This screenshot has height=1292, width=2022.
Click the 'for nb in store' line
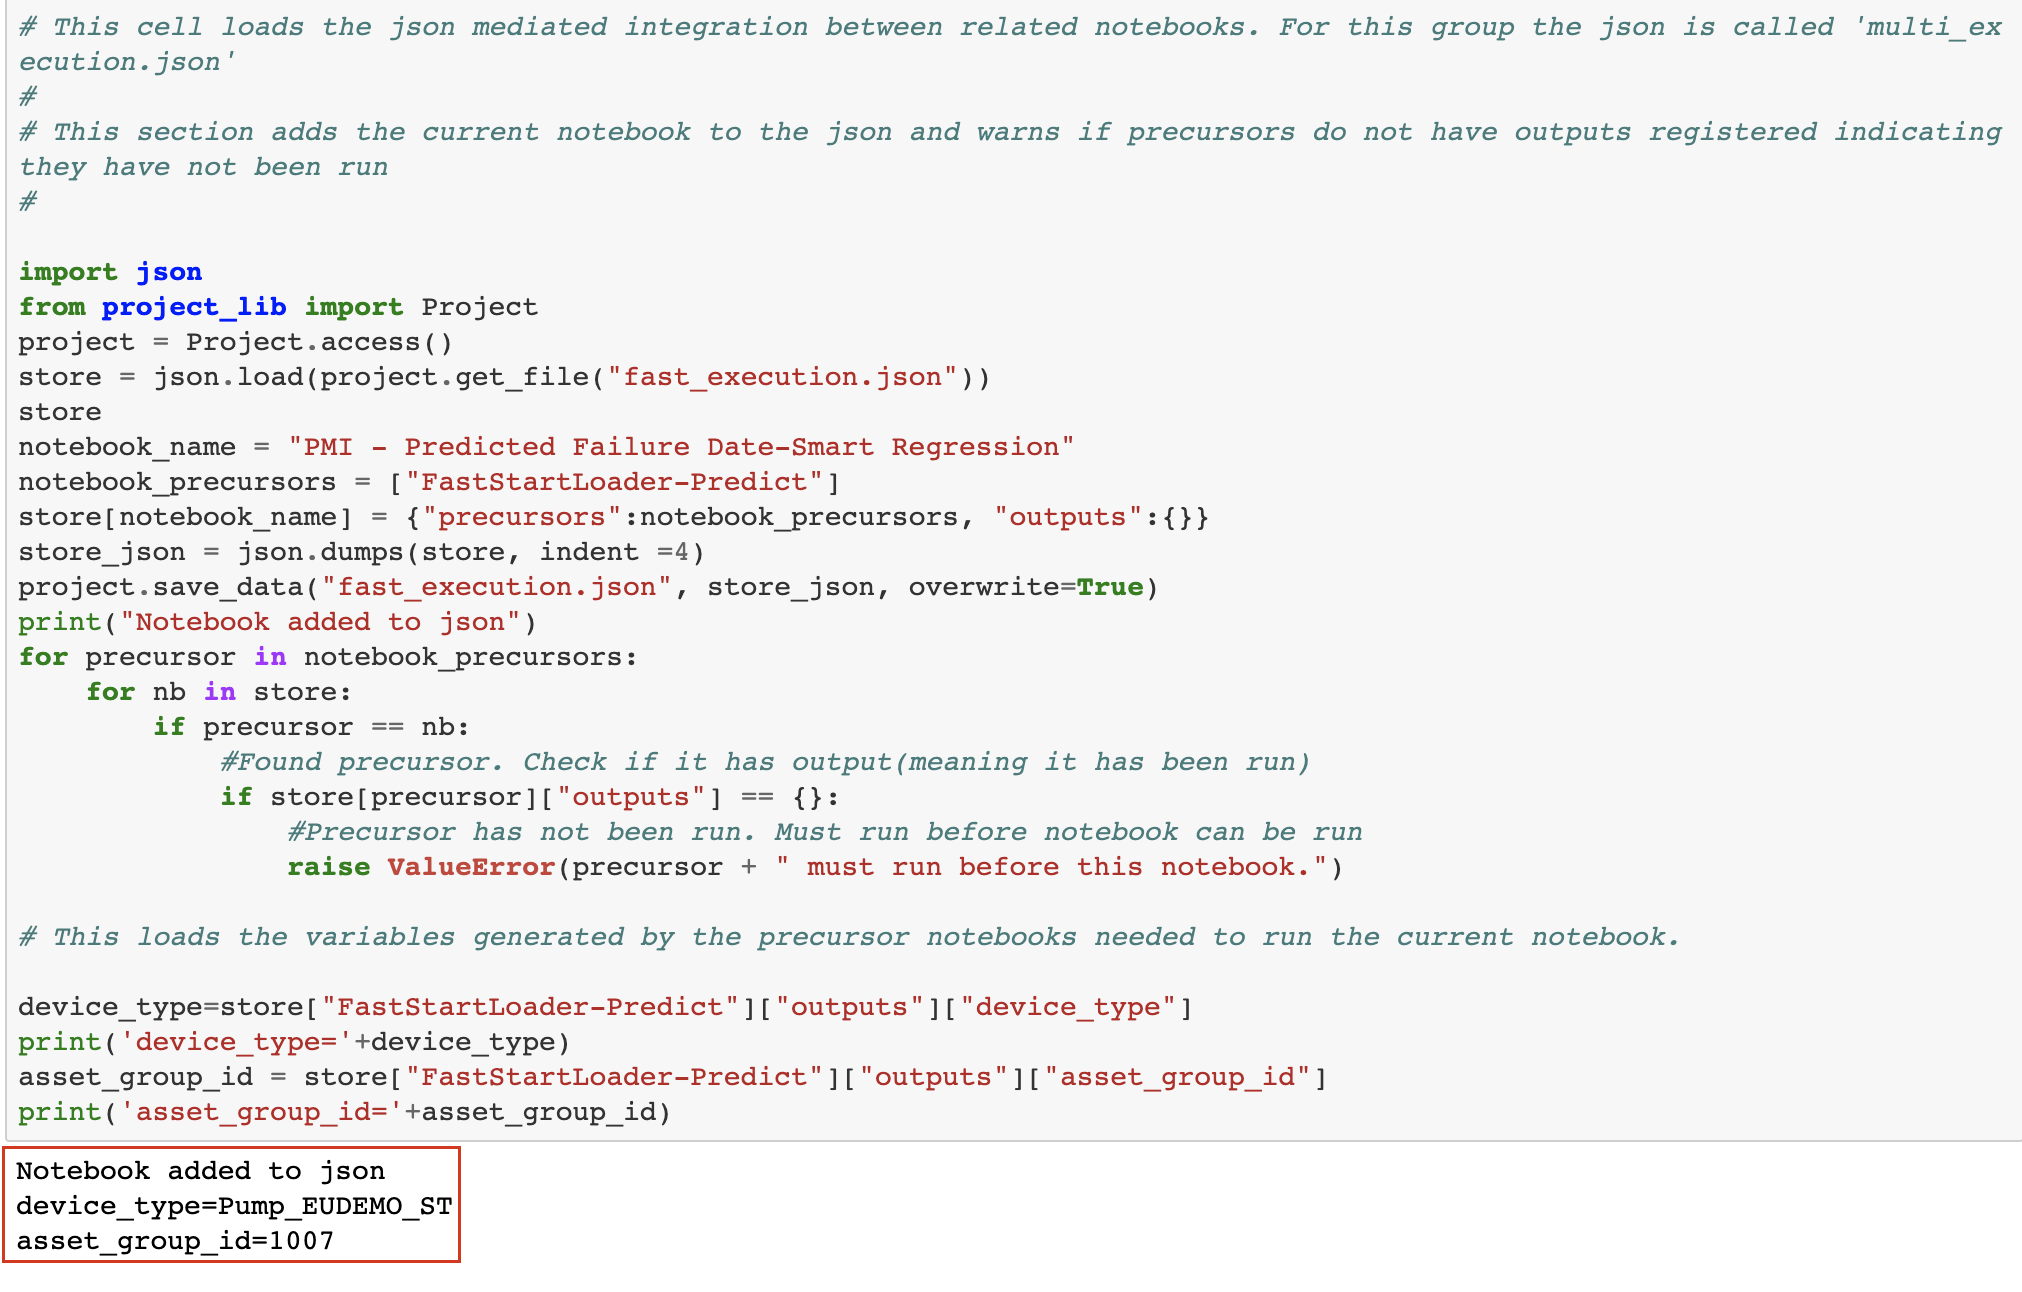pyautogui.click(x=218, y=692)
